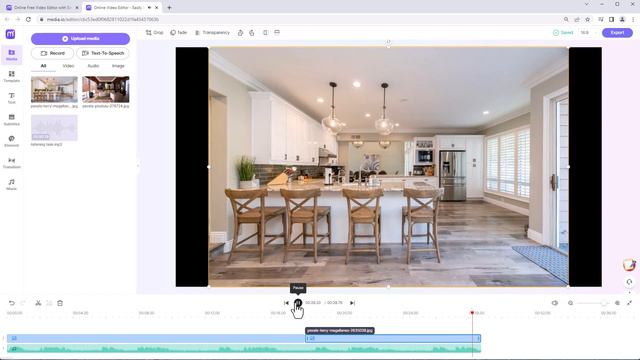Screen dimensions: 640x360
Task: Click the timeline zoom in magnifier
Action: [x=617, y=303]
